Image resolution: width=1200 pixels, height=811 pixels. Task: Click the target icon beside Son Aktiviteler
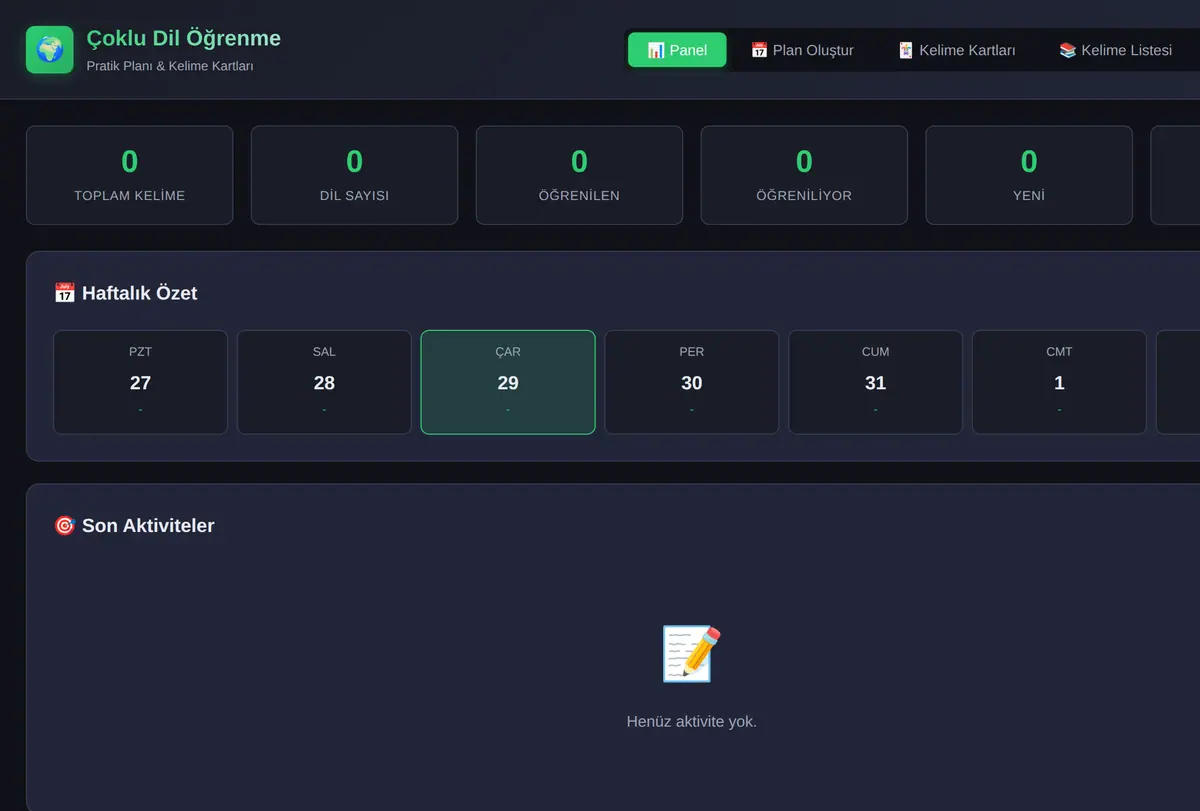[x=65, y=525]
